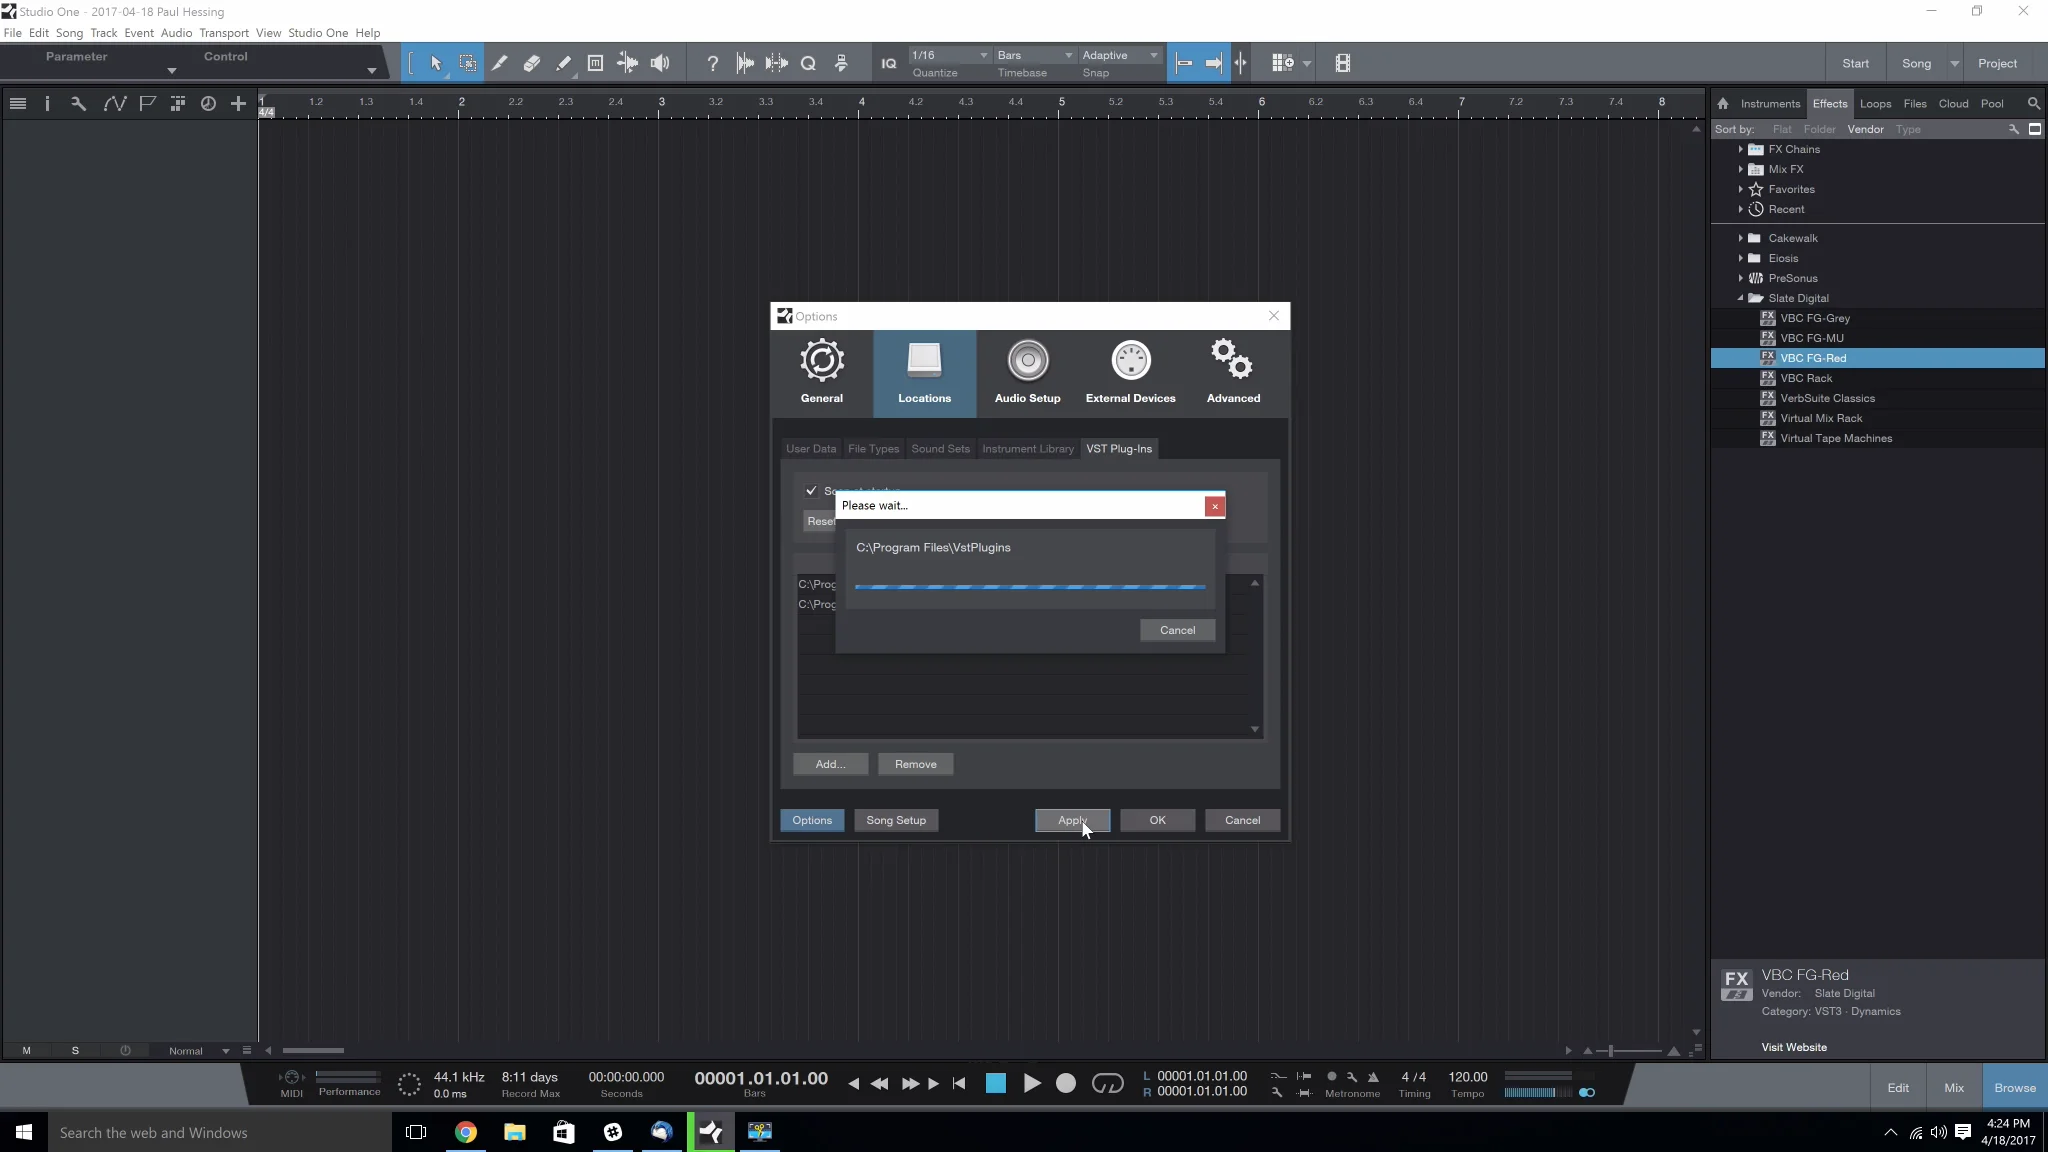The width and height of the screenshot is (2048, 1152).
Task: Toggle Snap to grid button
Action: [1184, 63]
